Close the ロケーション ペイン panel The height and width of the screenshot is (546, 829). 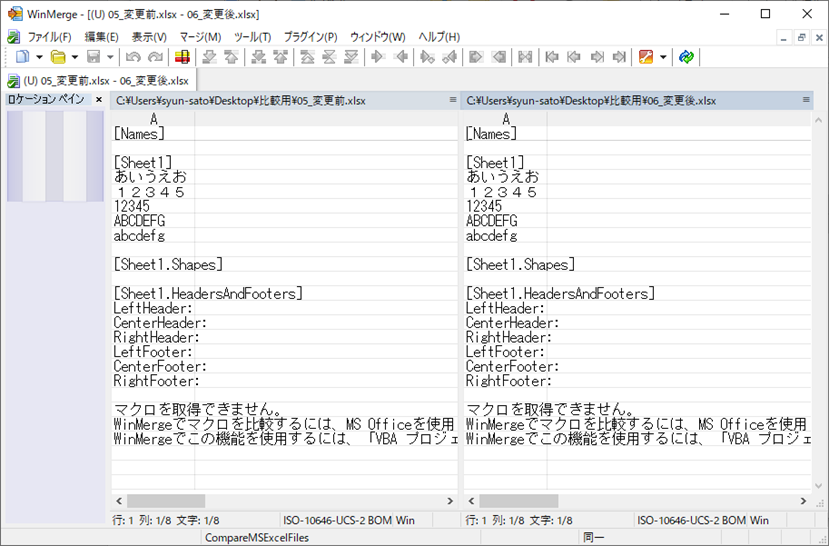(x=98, y=100)
